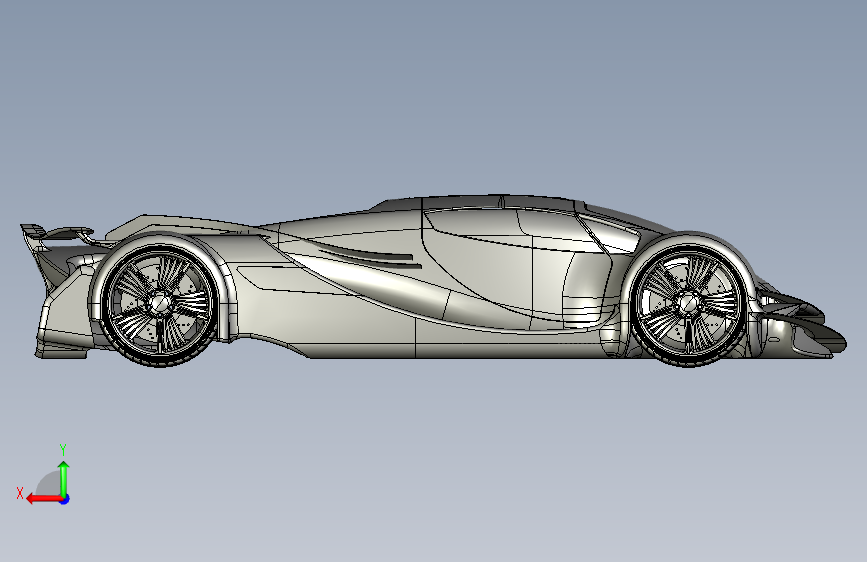The height and width of the screenshot is (562, 867).
Task: Select the front wheel rim near the nose
Action: [x=688, y=303]
